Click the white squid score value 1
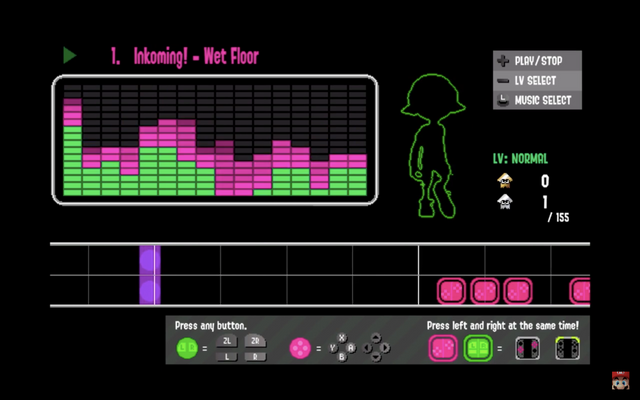This screenshot has width=640, height=400. point(545,202)
